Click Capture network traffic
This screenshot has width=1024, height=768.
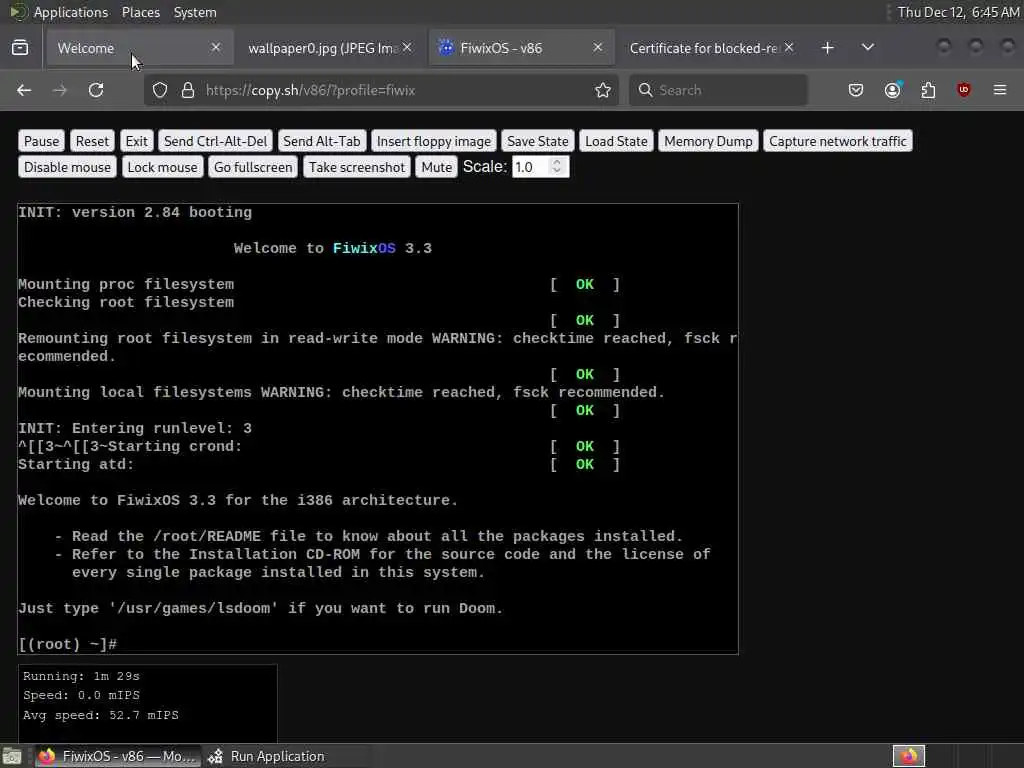pos(837,141)
